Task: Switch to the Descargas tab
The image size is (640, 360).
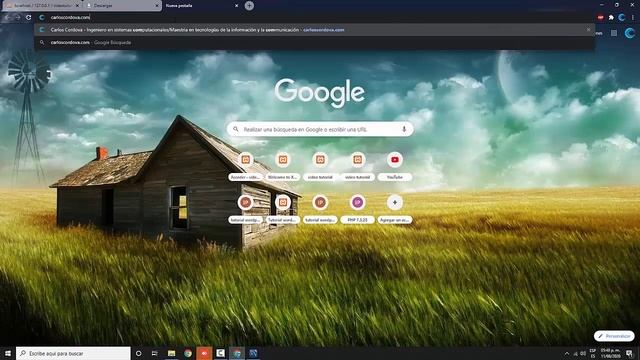Action: (x=122, y=6)
